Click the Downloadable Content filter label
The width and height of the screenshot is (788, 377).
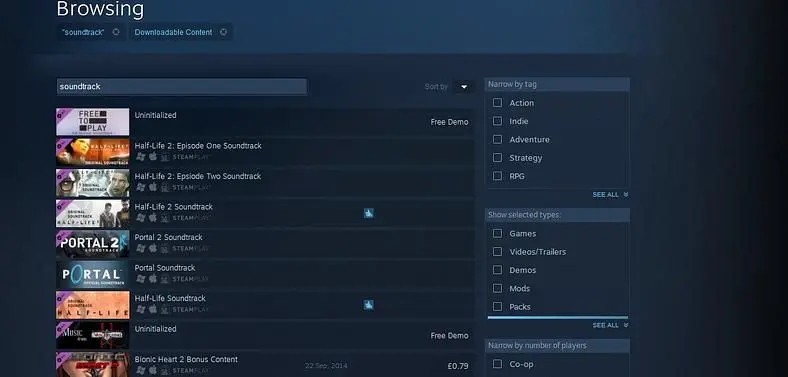173,32
